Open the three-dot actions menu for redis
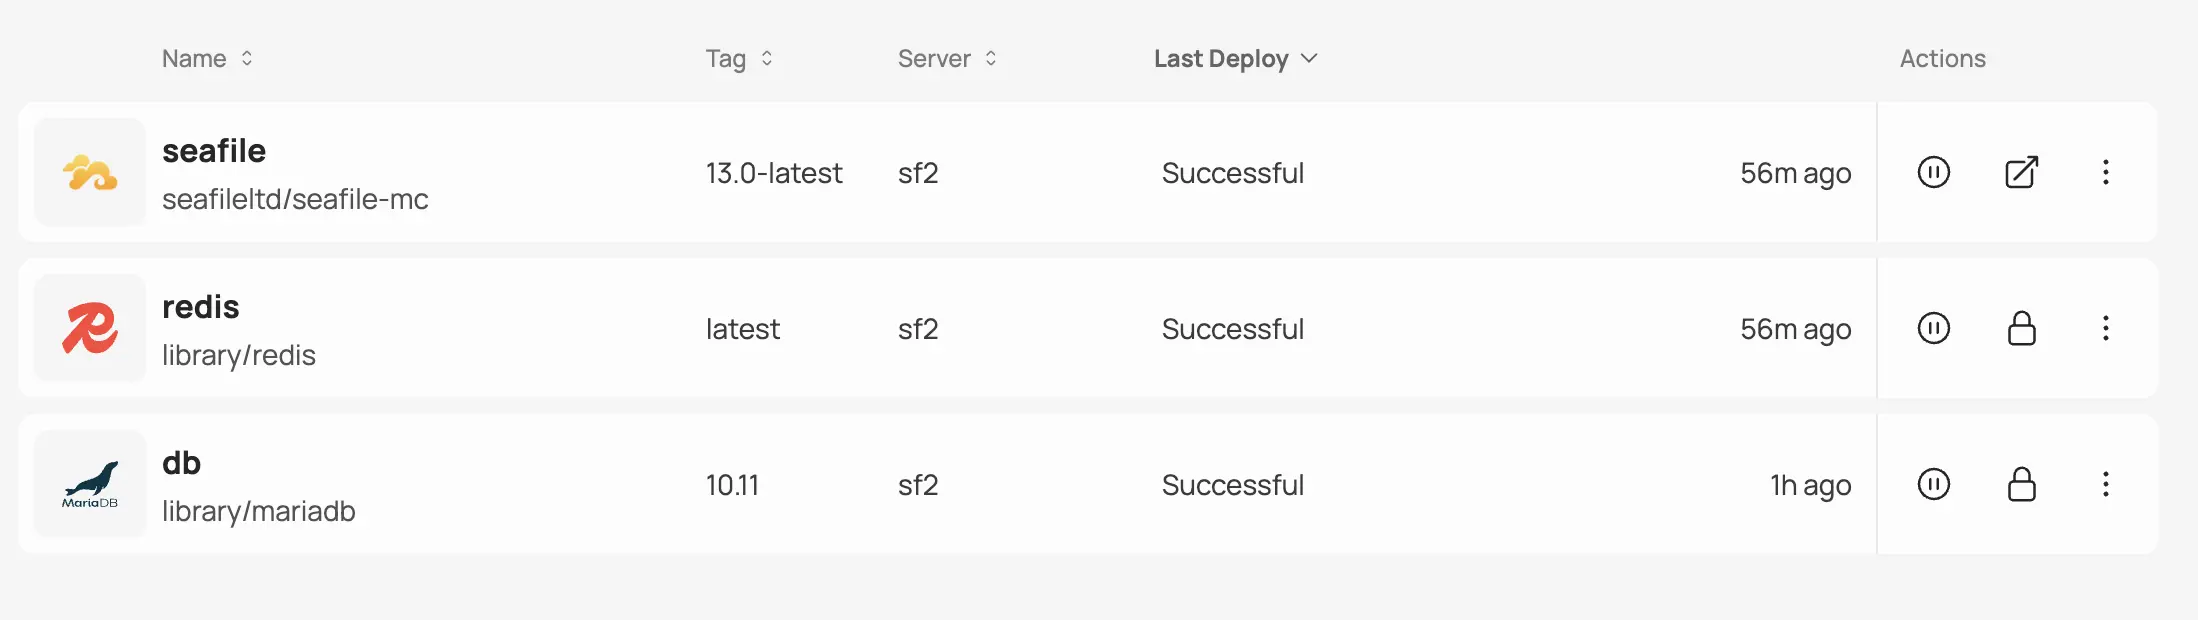The image size is (2198, 620). pos(2105,328)
